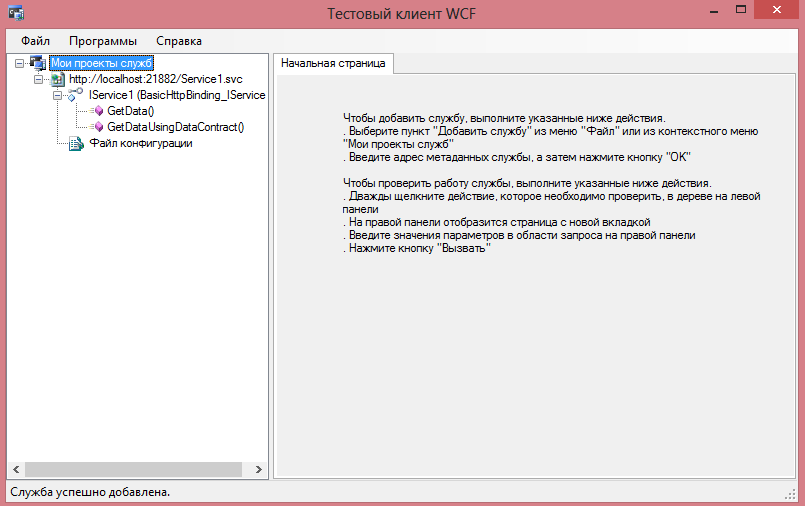Viewport: 805px width, 506px height.
Task: Collapse the Мои проекты служб root node
Action: (20, 64)
